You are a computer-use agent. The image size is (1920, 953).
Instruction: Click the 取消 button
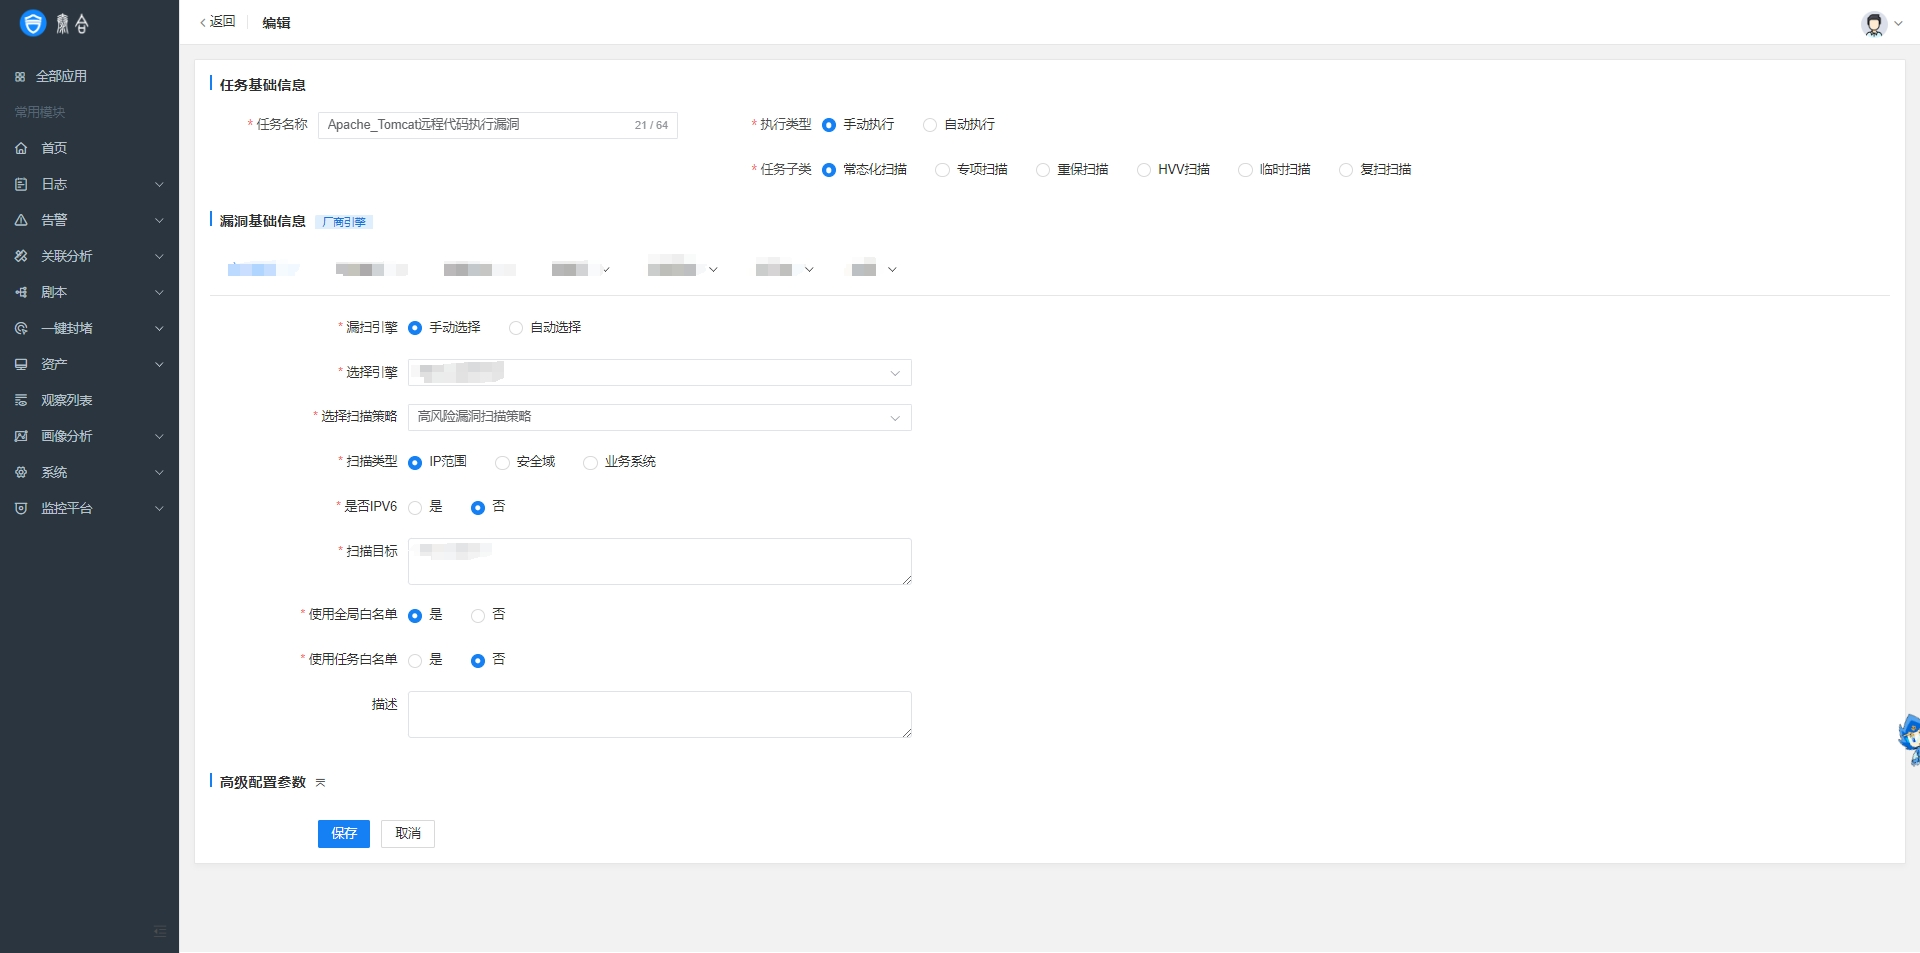(407, 833)
